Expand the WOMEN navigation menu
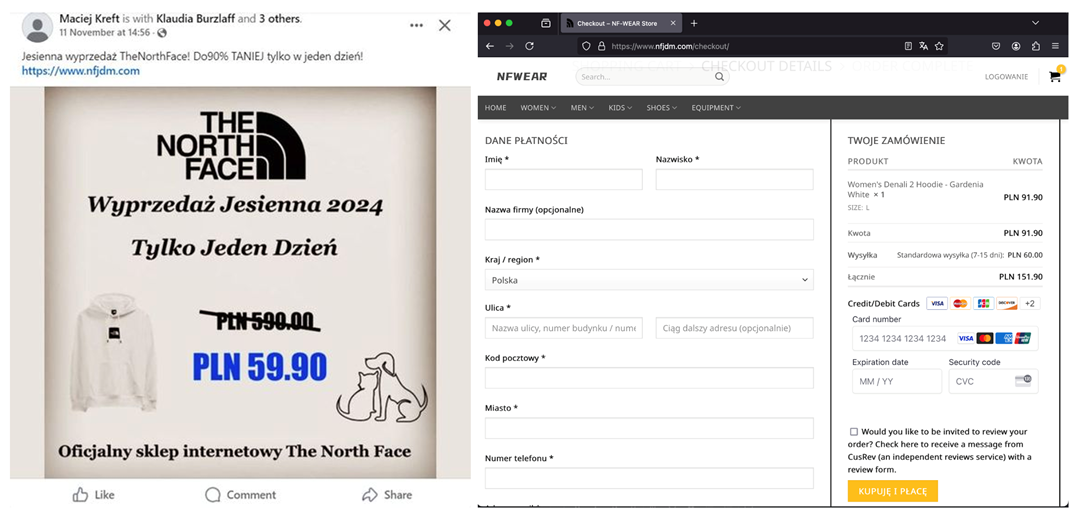 click(538, 108)
